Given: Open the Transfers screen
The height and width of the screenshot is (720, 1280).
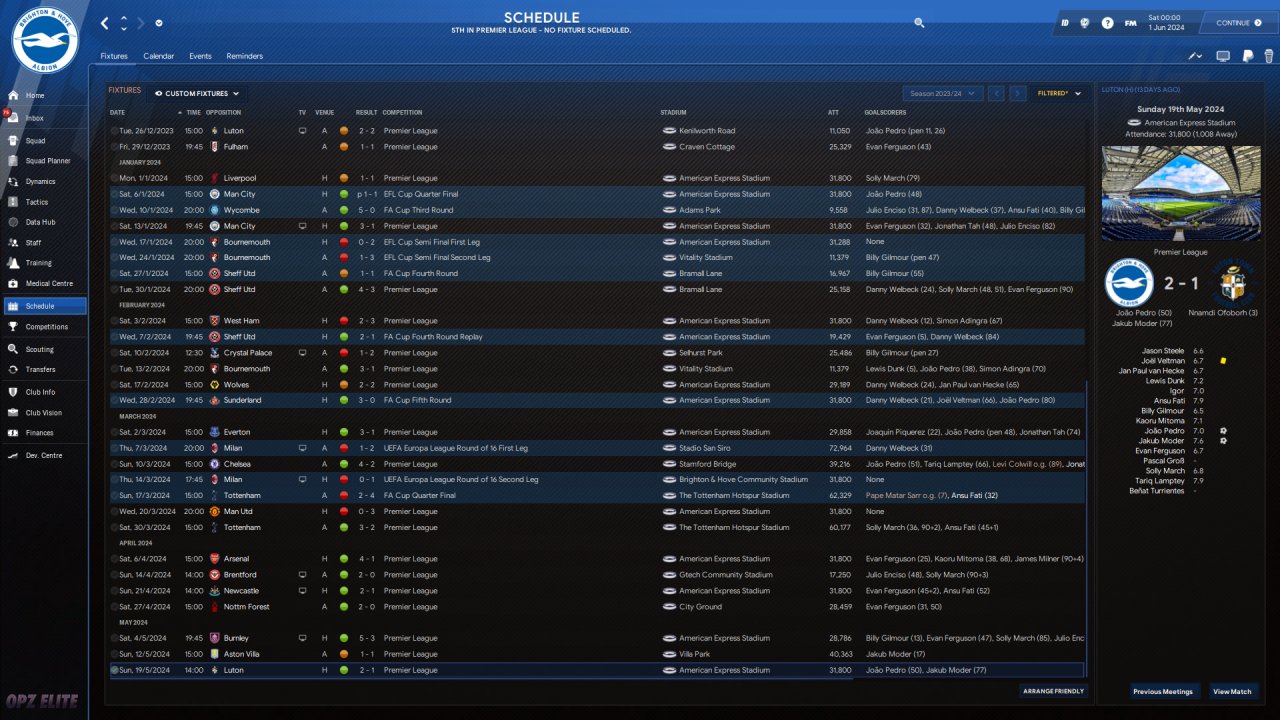Looking at the screenshot, I should [x=44, y=370].
